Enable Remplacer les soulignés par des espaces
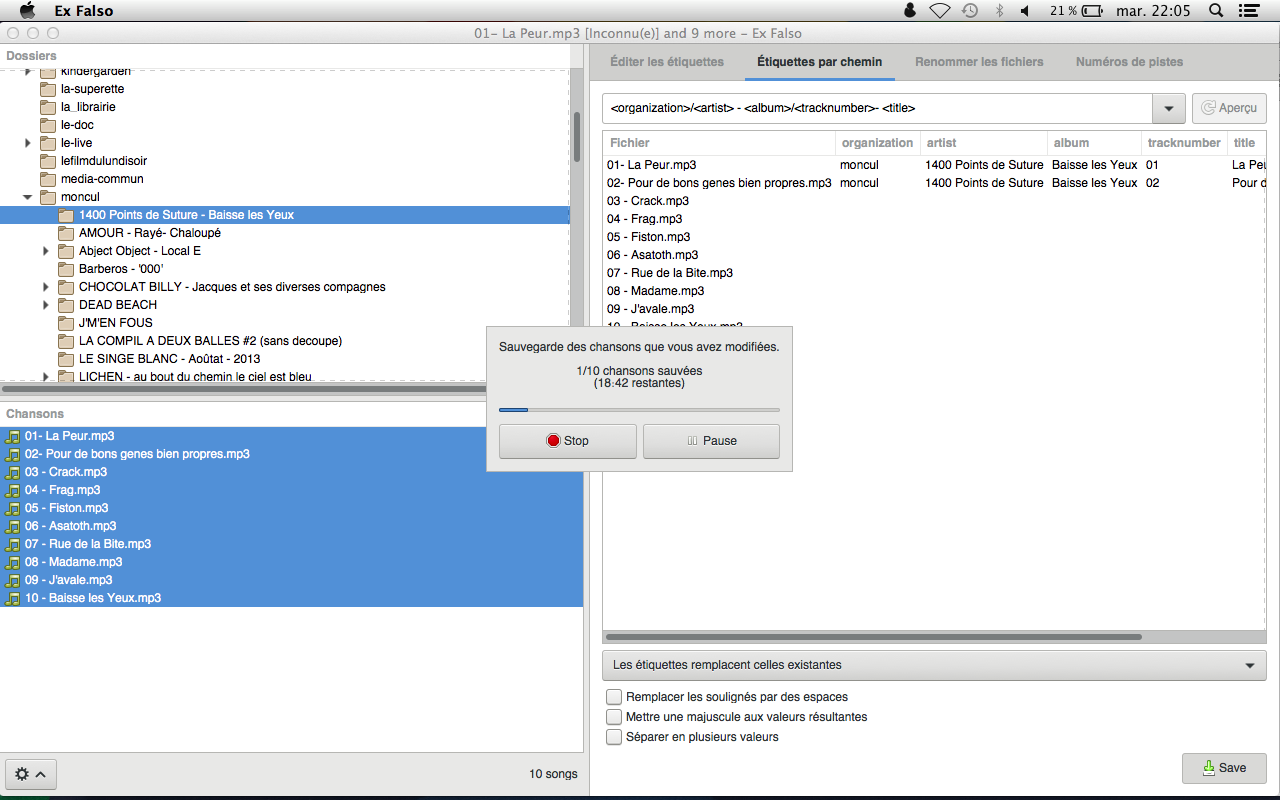This screenshot has height=800, width=1280. [614, 697]
